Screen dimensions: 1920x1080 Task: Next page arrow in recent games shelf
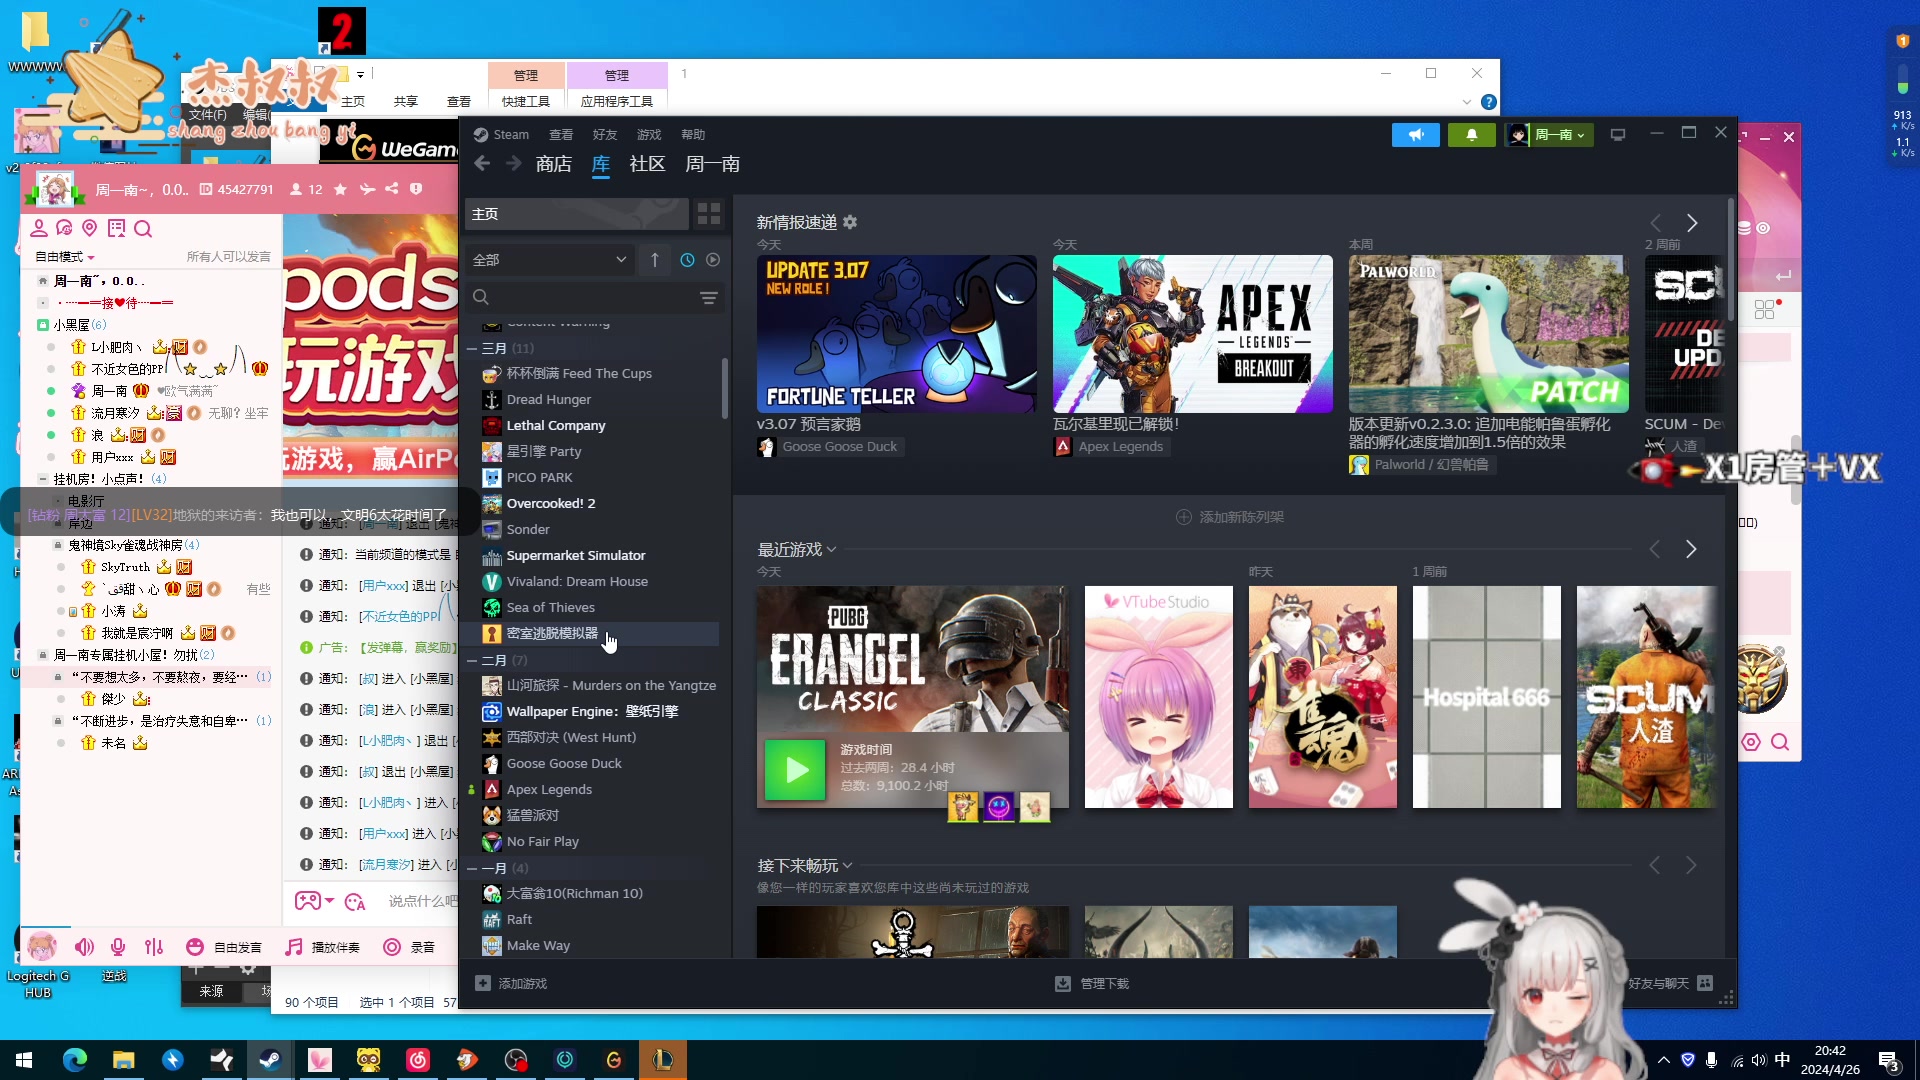pos(1691,550)
